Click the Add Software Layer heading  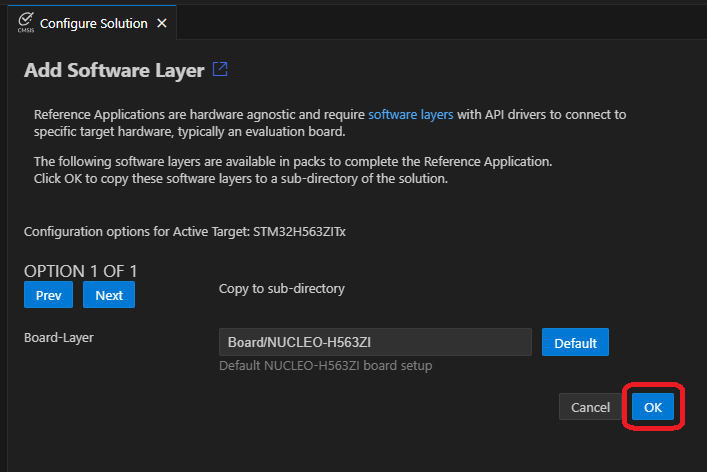114,70
